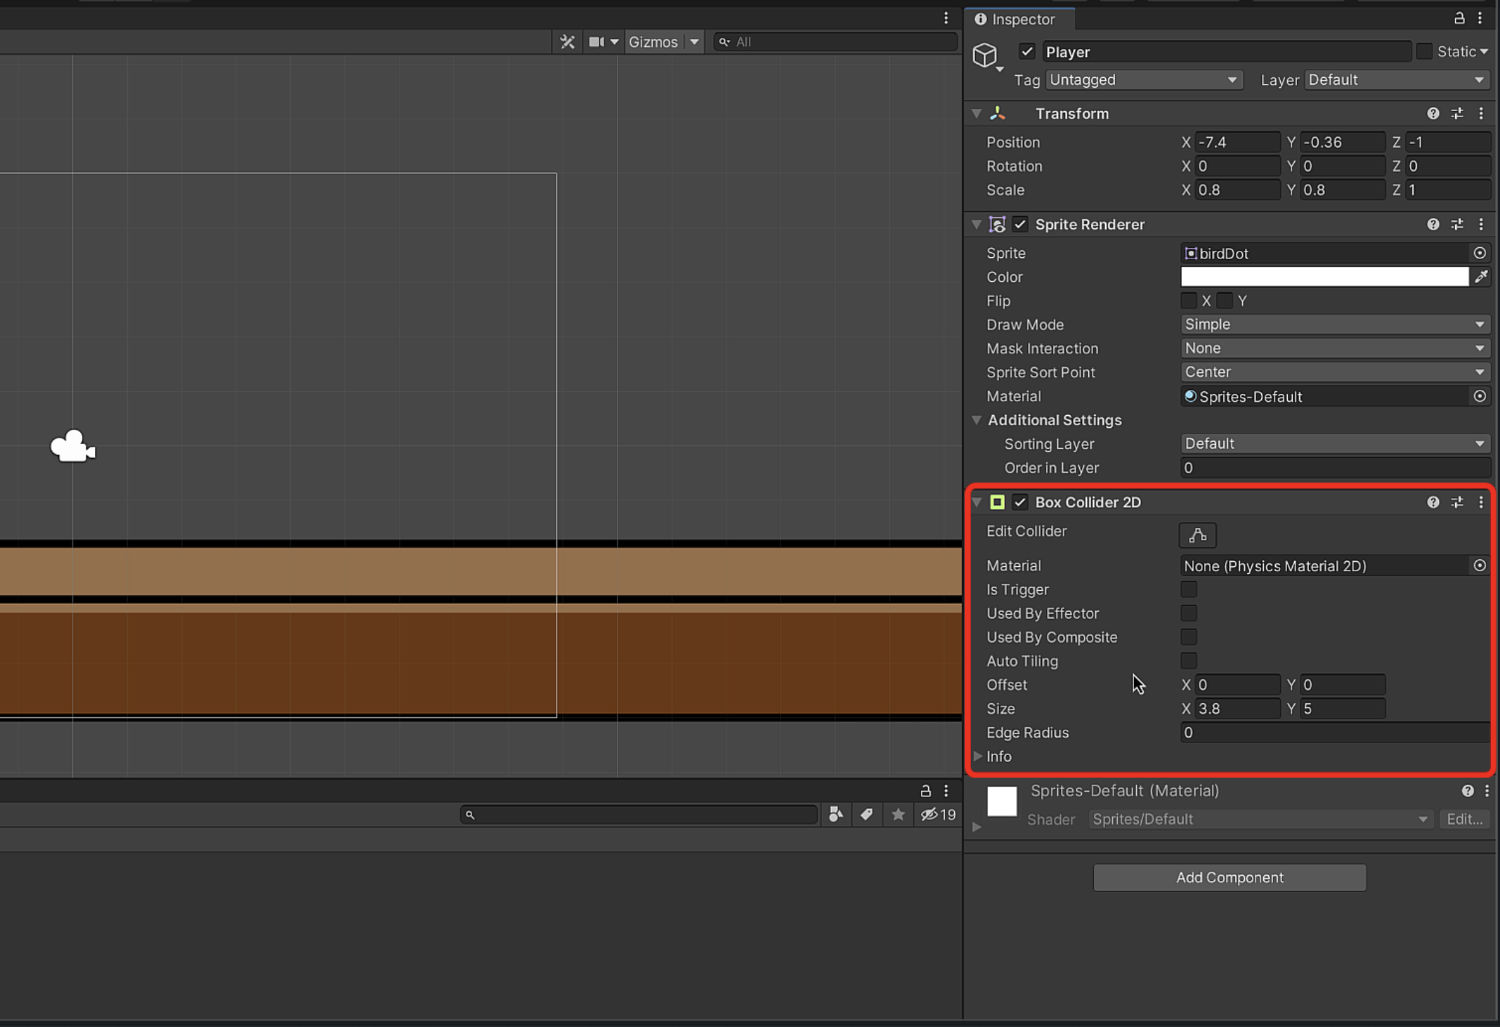Enable the Is Trigger checkbox
The height and width of the screenshot is (1027, 1500).
[x=1189, y=590]
